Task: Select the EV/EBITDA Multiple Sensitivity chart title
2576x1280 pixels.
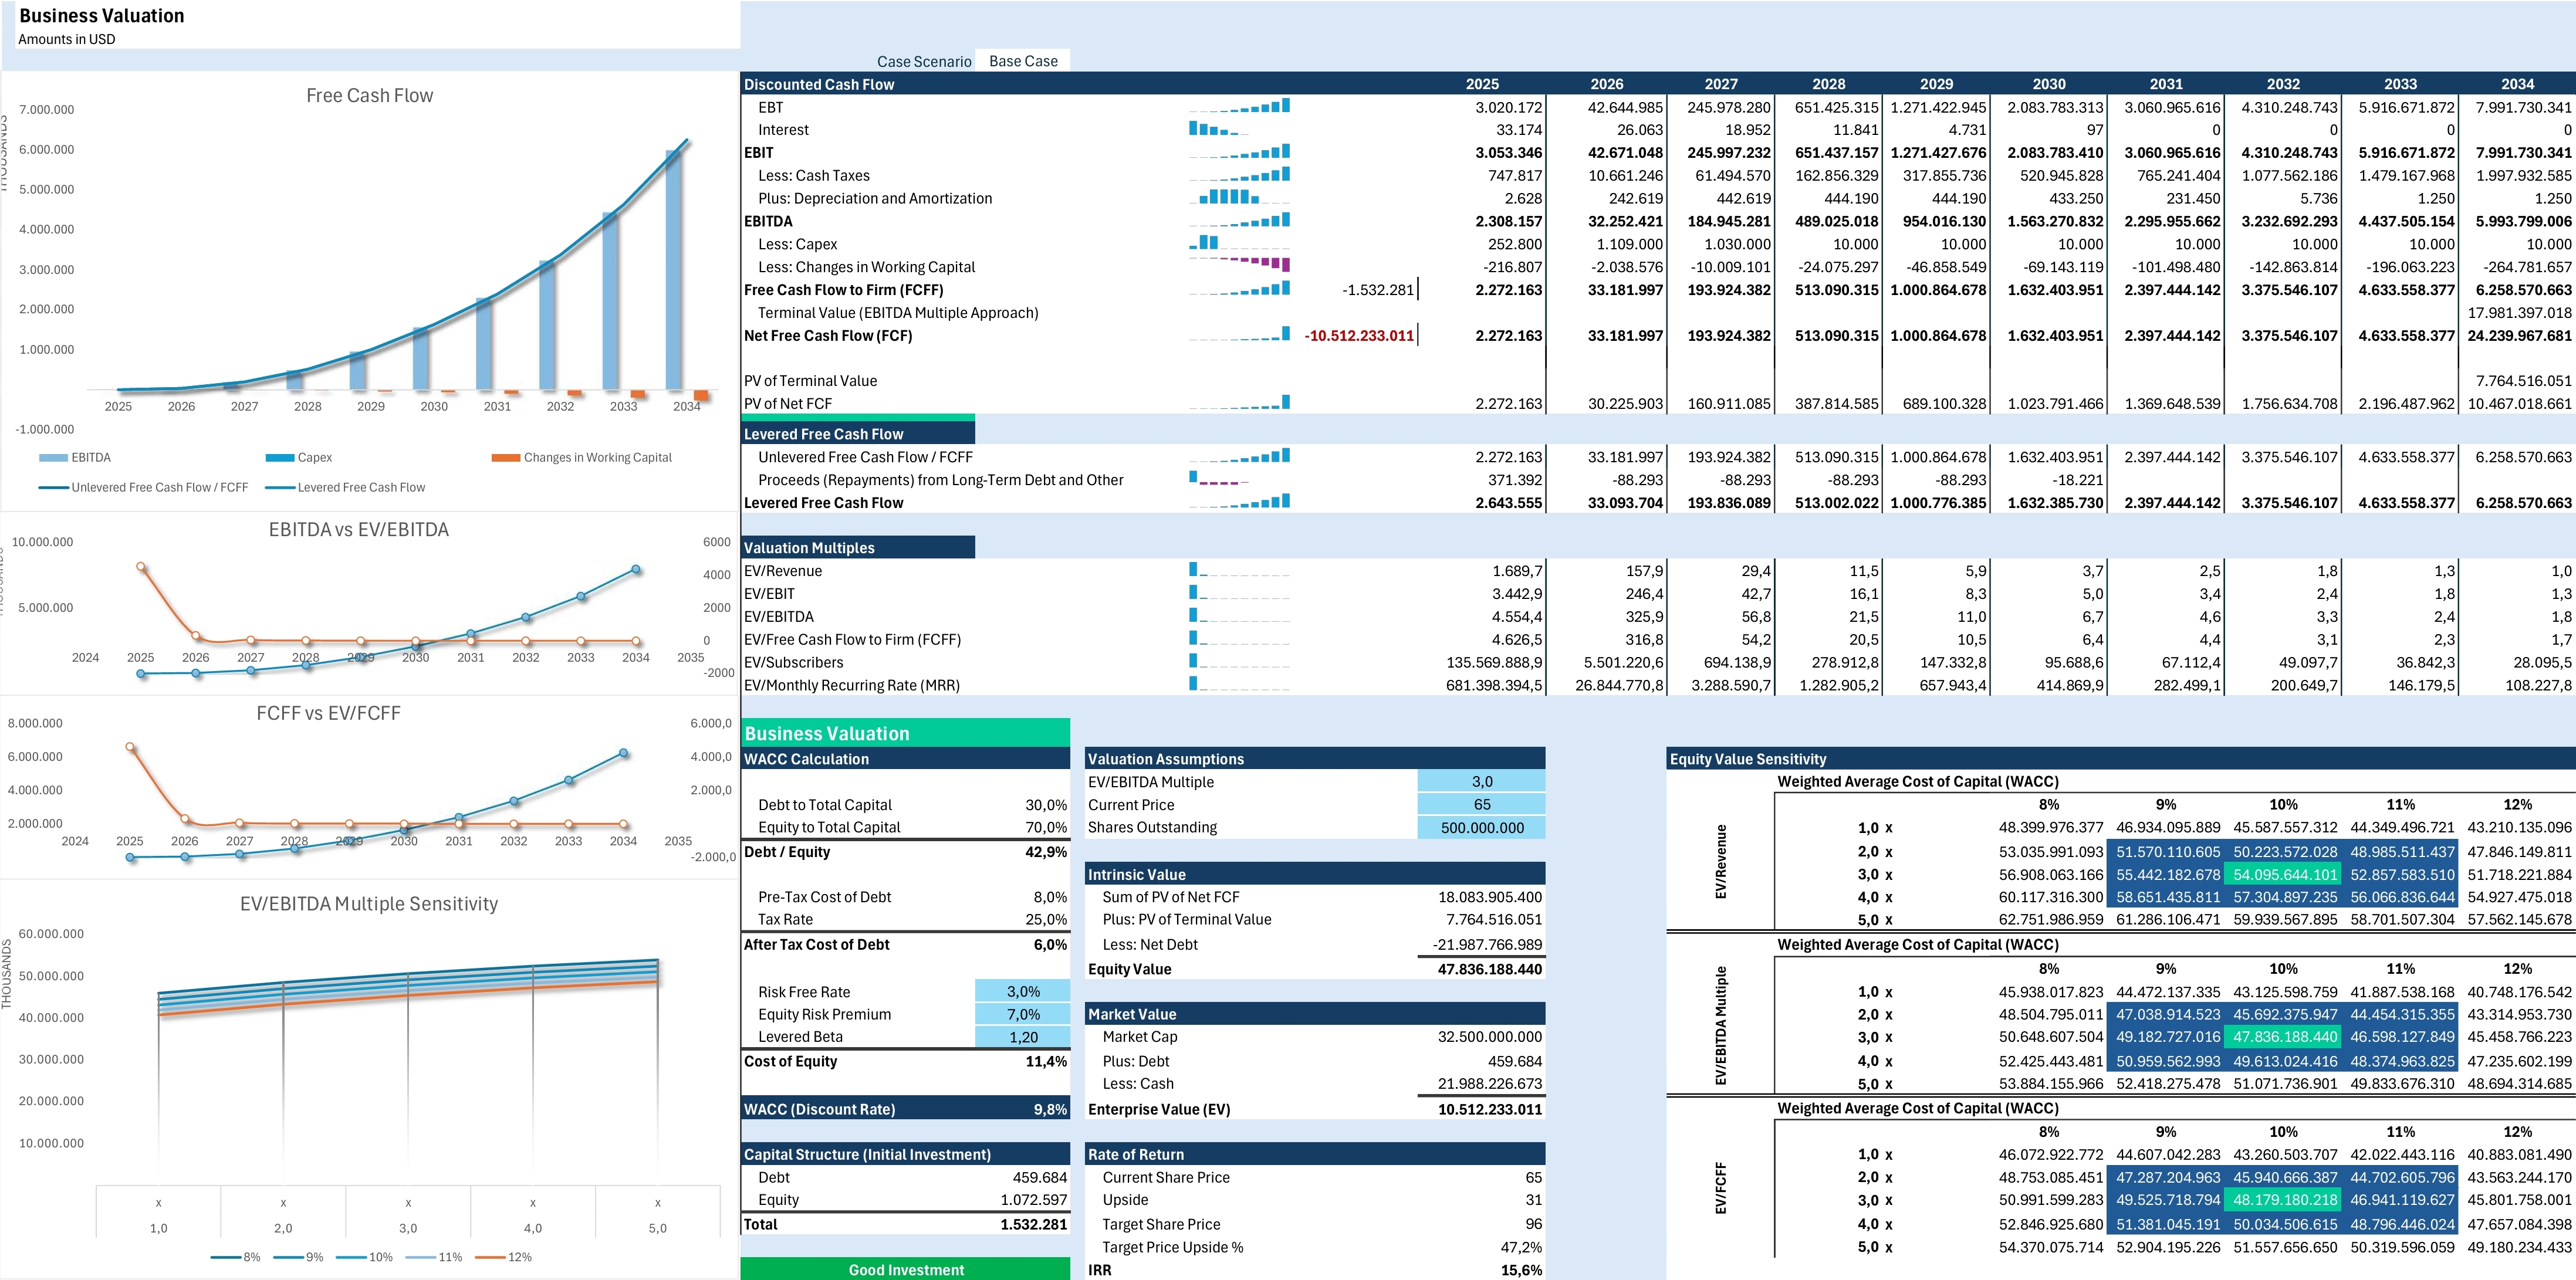Action: (x=368, y=904)
